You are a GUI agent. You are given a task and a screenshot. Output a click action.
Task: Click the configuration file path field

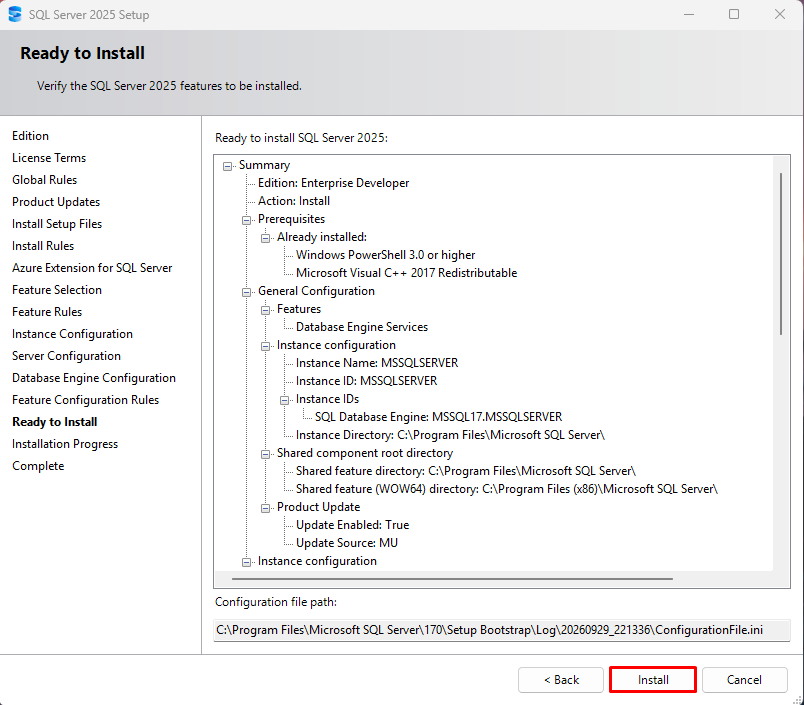click(x=502, y=630)
